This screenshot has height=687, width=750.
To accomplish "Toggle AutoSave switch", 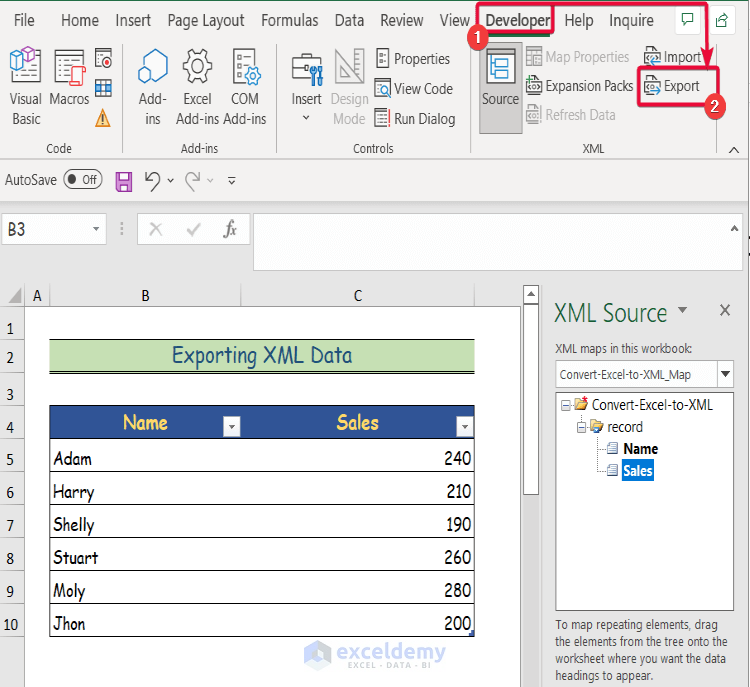I will pos(83,179).
